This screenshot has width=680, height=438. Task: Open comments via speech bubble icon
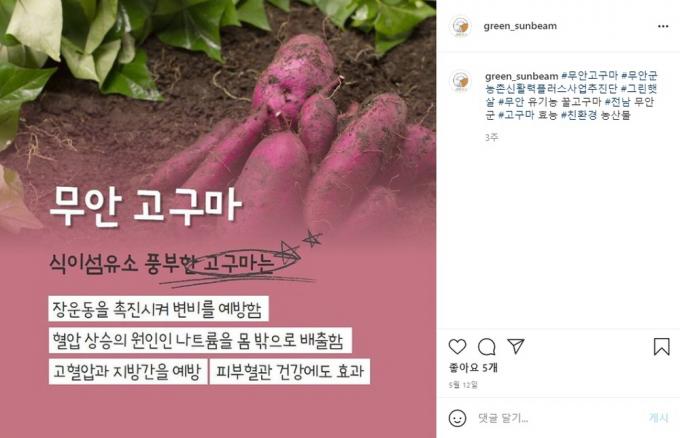click(486, 347)
